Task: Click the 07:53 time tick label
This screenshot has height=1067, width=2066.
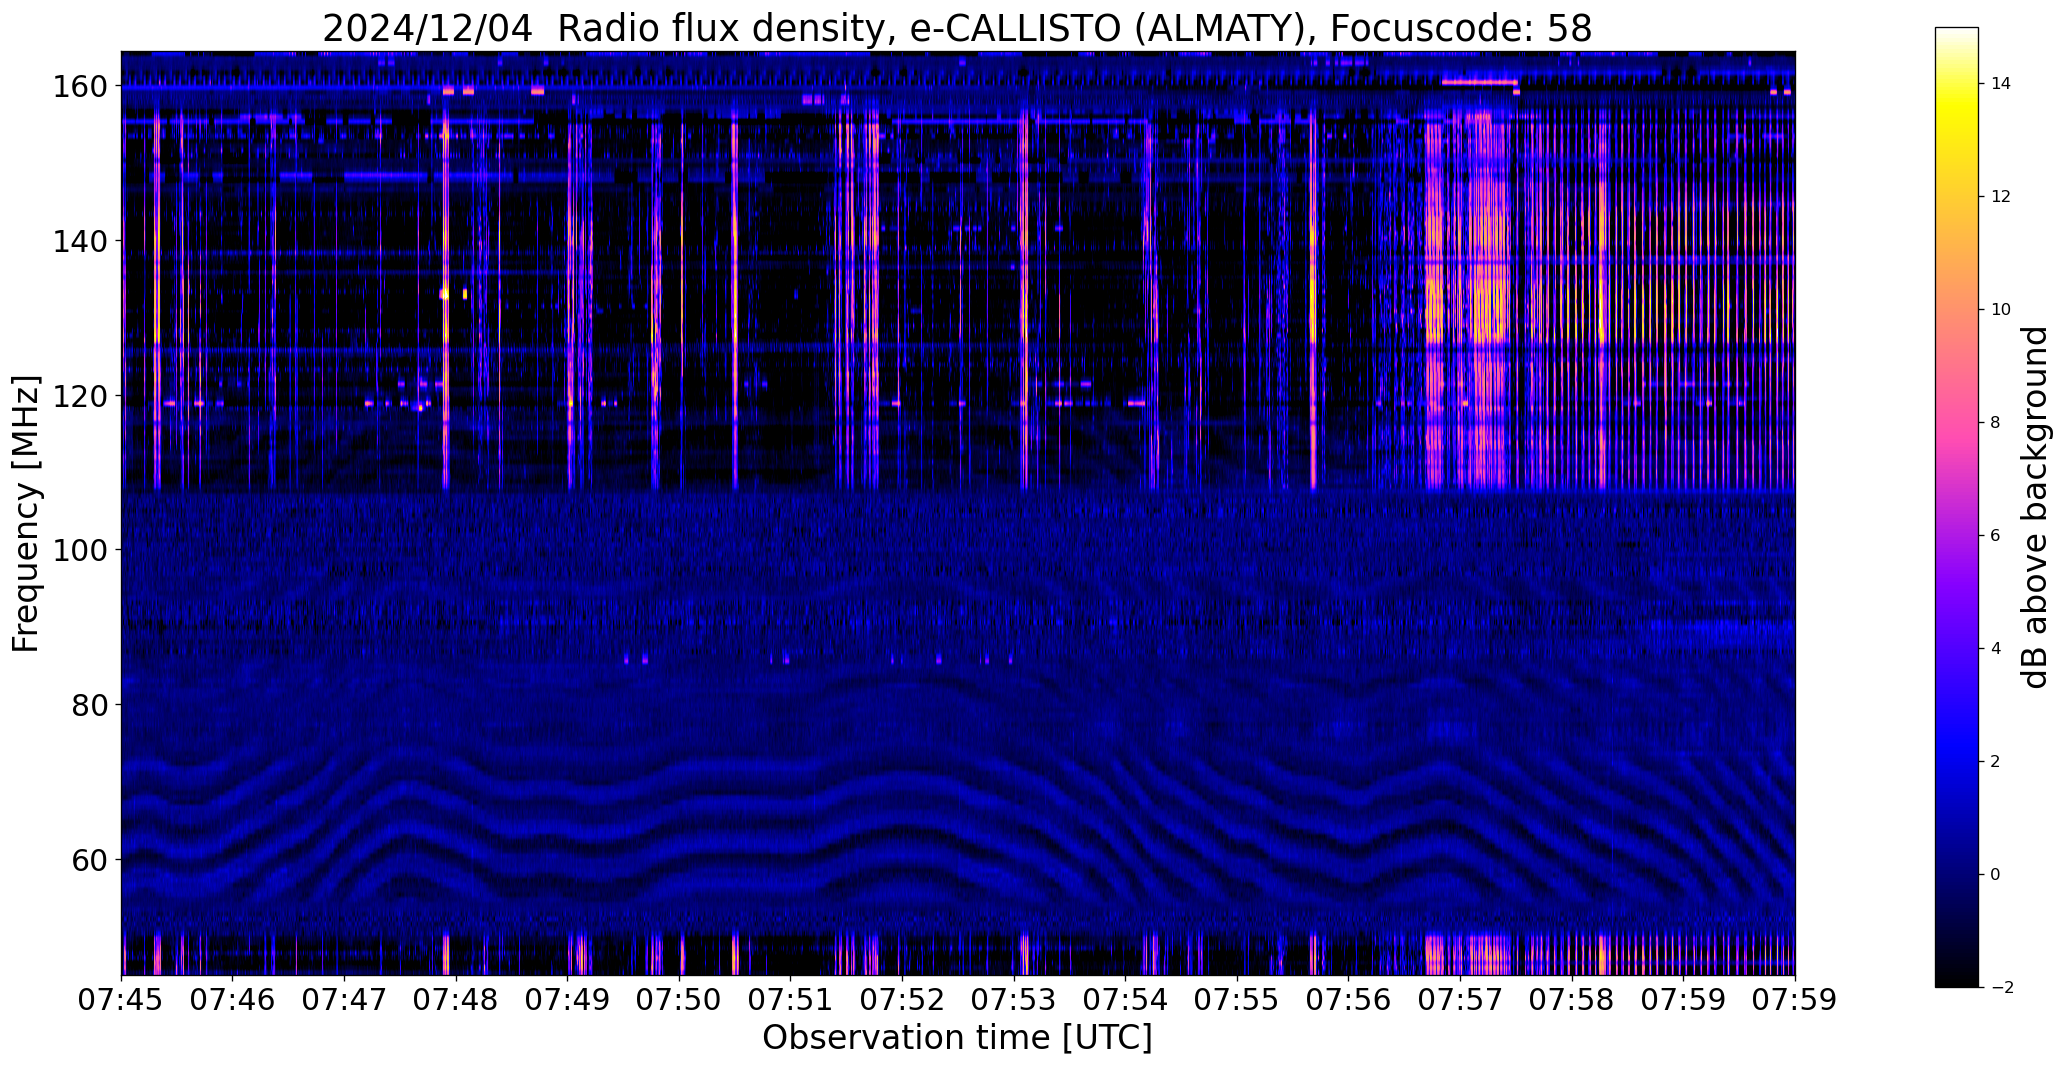Action: (1014, 1001)
